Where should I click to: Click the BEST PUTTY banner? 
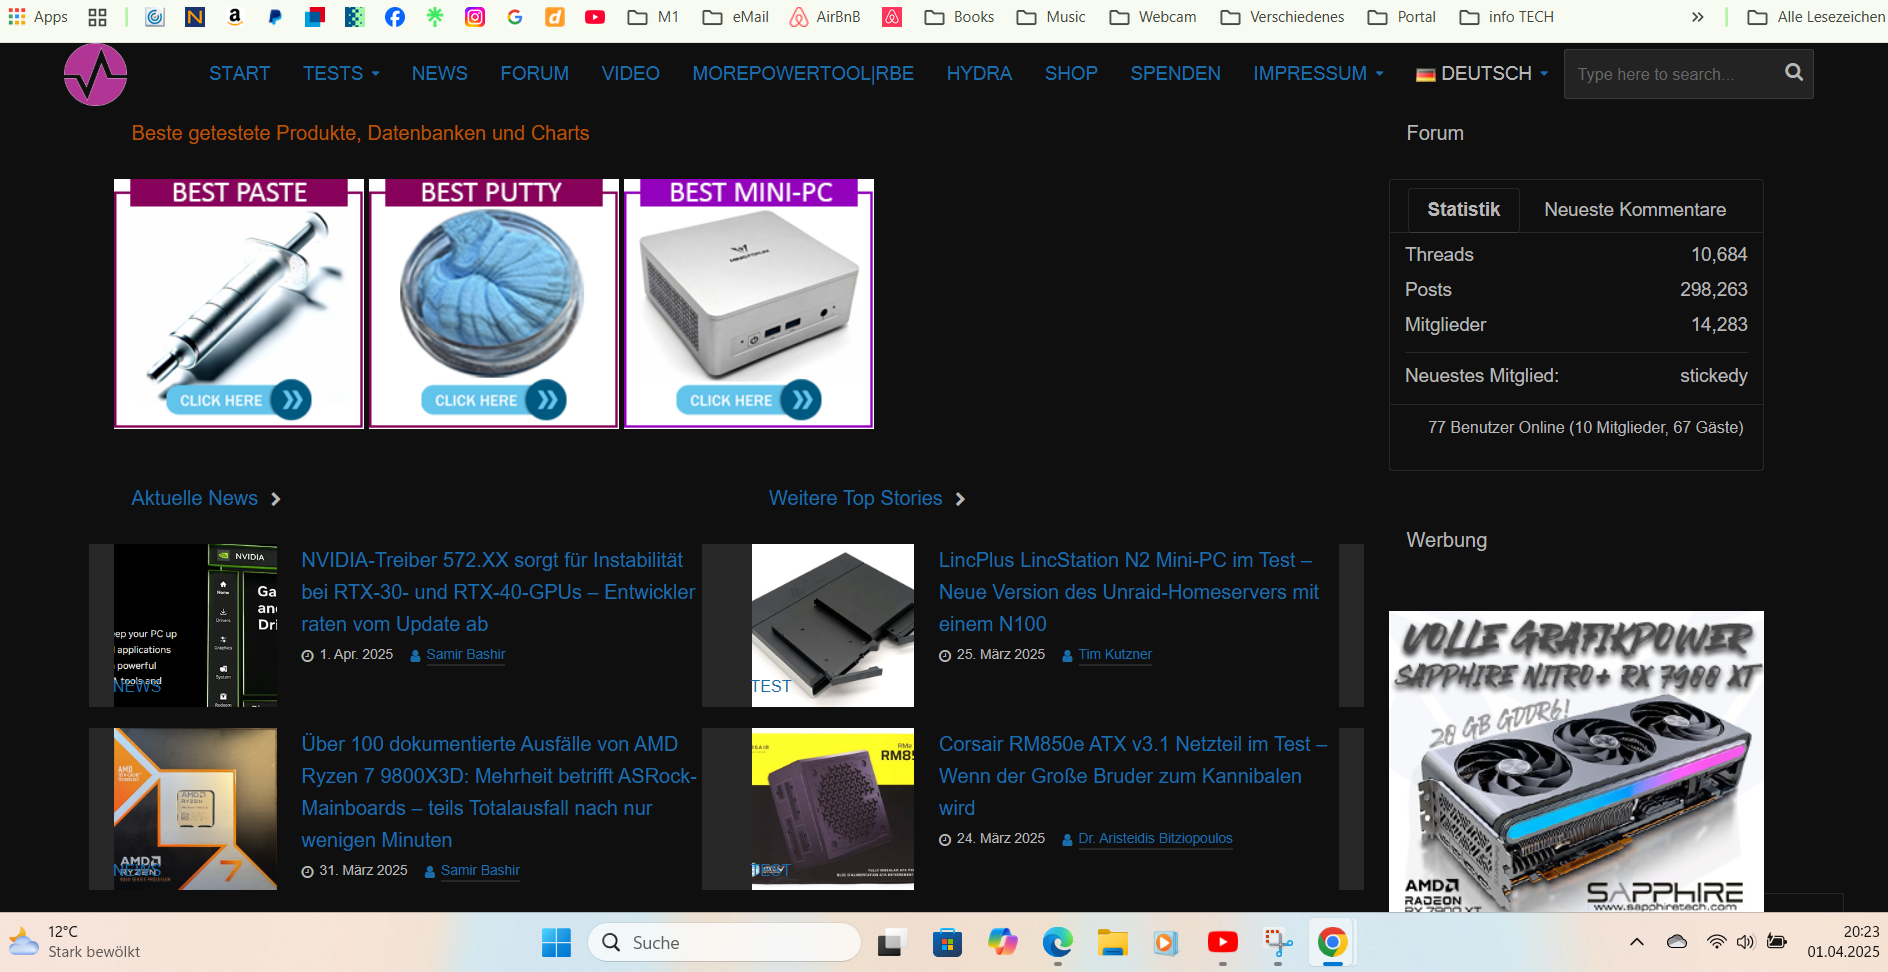click(x=494, y=304)
